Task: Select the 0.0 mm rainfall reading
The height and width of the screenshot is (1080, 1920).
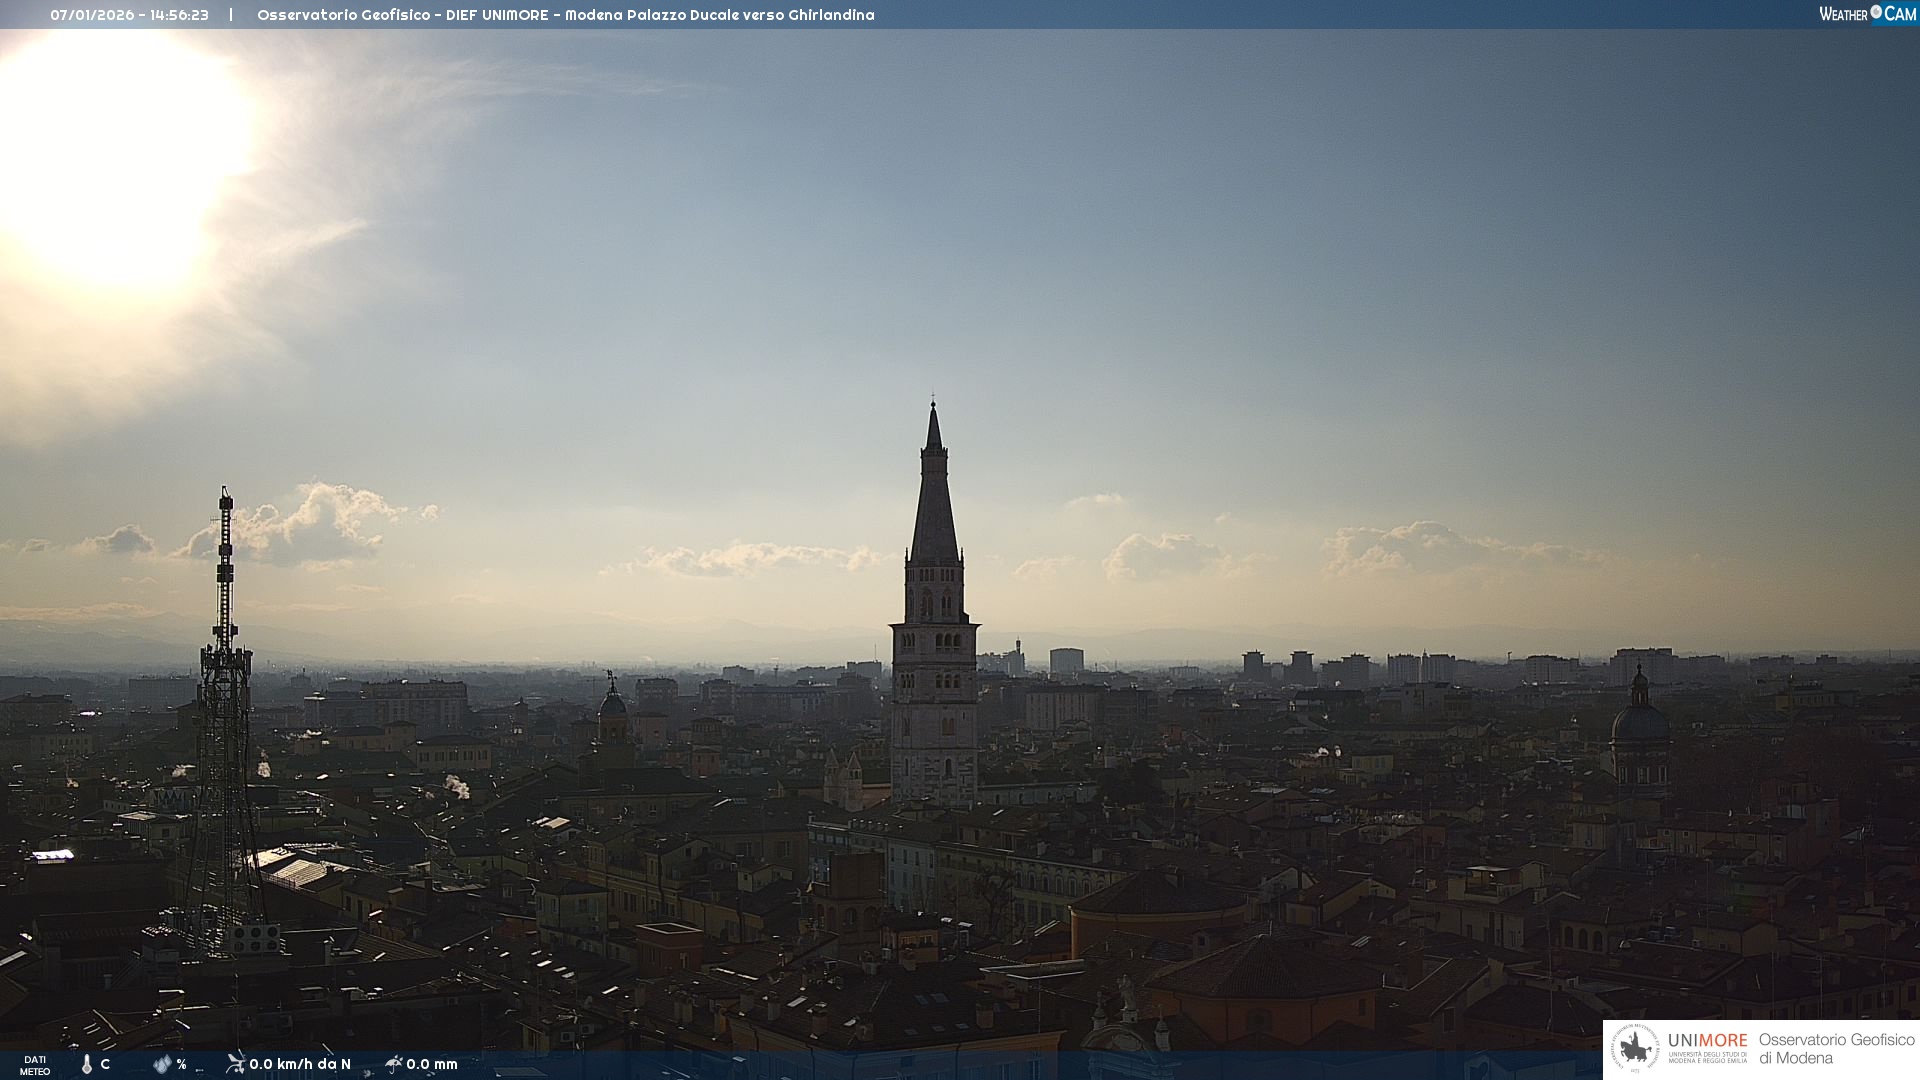Action: tap(432, 1064)
